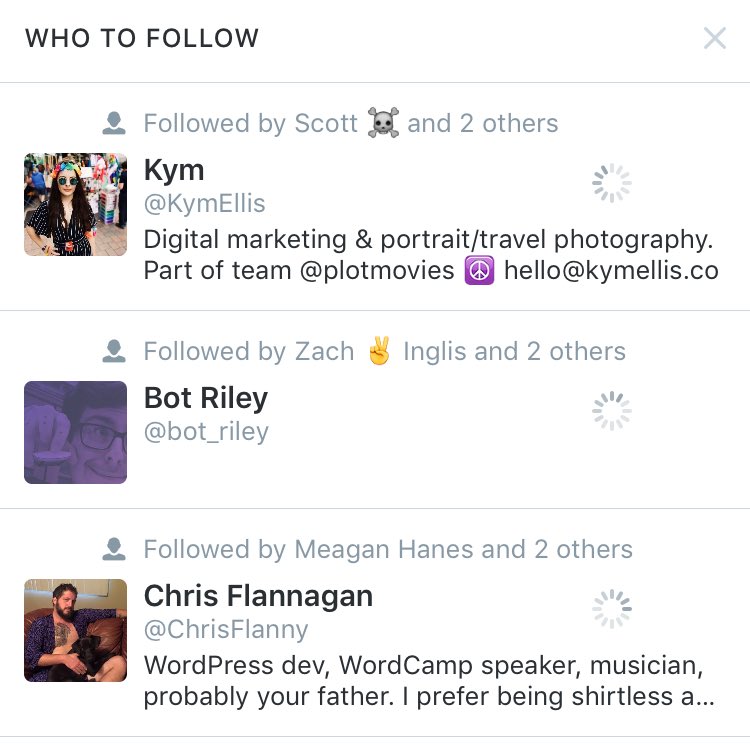This screenshot has width=750, height=750.
Task: Click the loading spinner beside Bot Riley
Action: 611,410
